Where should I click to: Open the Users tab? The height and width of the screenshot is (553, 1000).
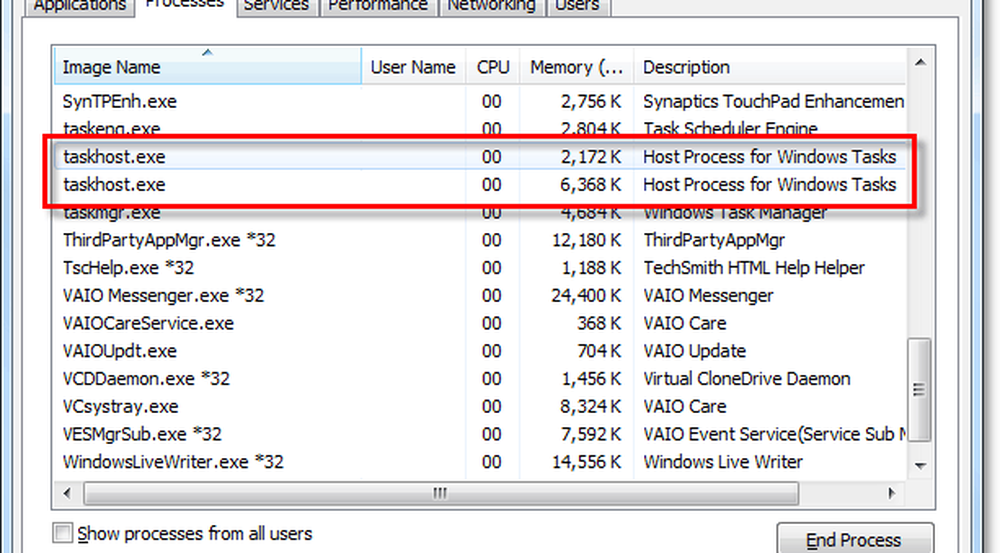(577, 6)
